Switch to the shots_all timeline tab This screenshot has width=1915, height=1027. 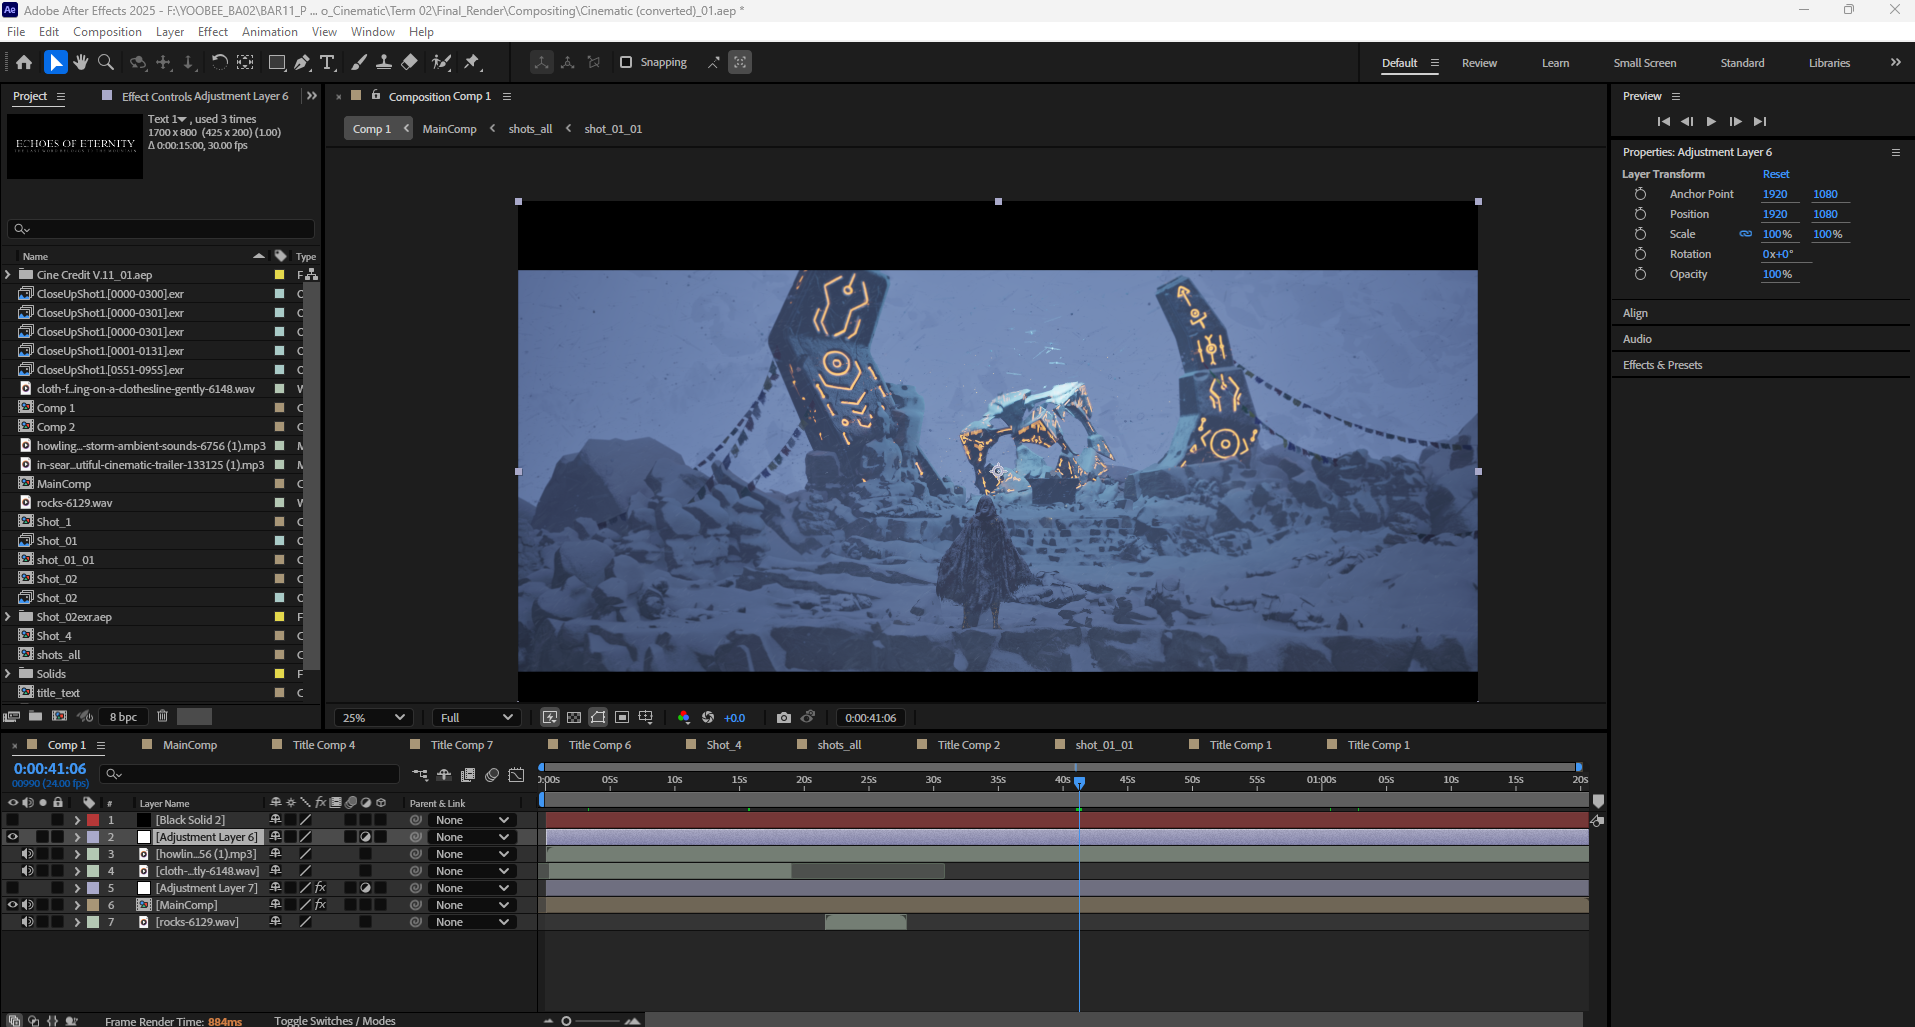[839, 745]
